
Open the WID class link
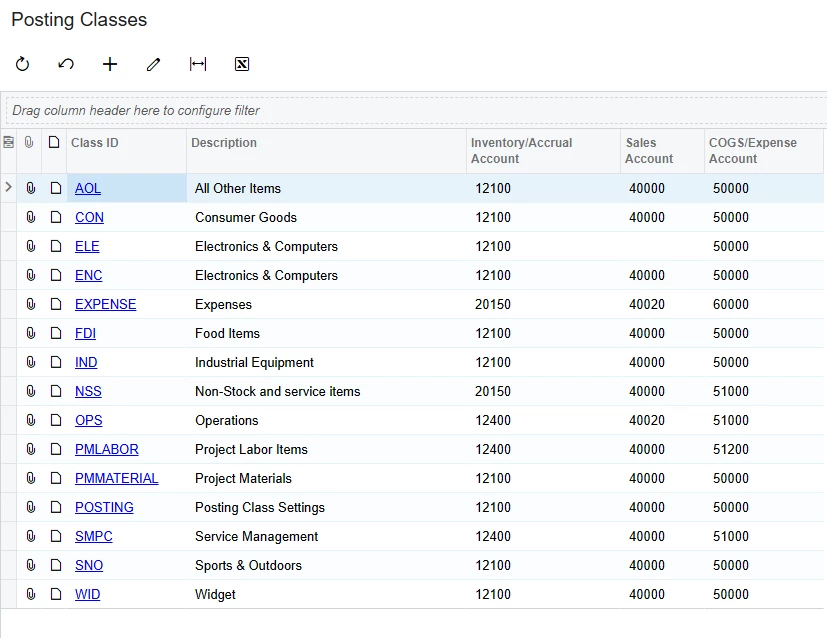(x=88, y=594)
